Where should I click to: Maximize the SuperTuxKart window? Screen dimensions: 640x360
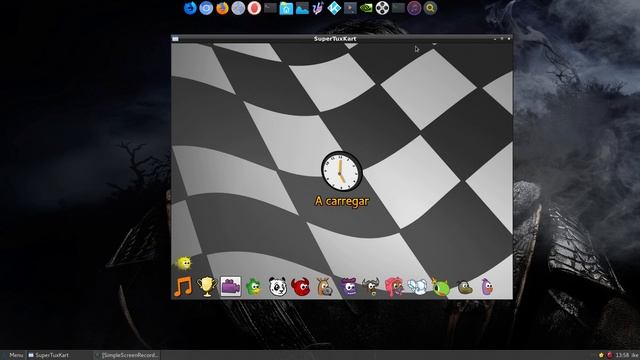(x=502, y=39)
